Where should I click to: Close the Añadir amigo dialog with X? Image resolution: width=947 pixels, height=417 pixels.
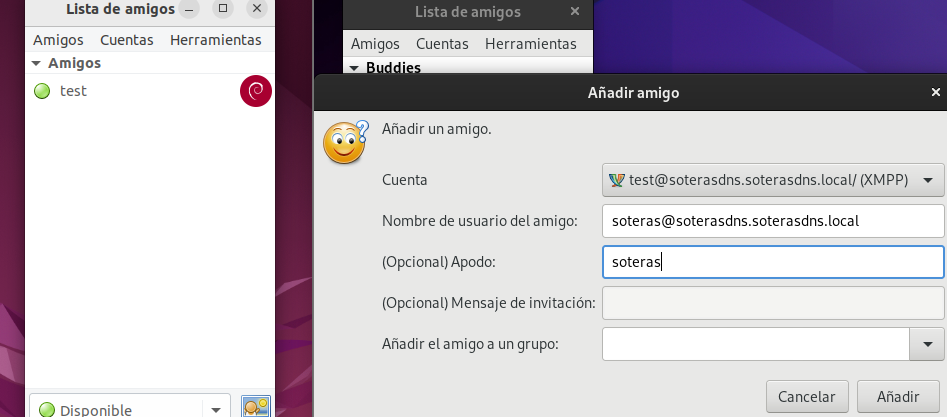click(935, 93)
